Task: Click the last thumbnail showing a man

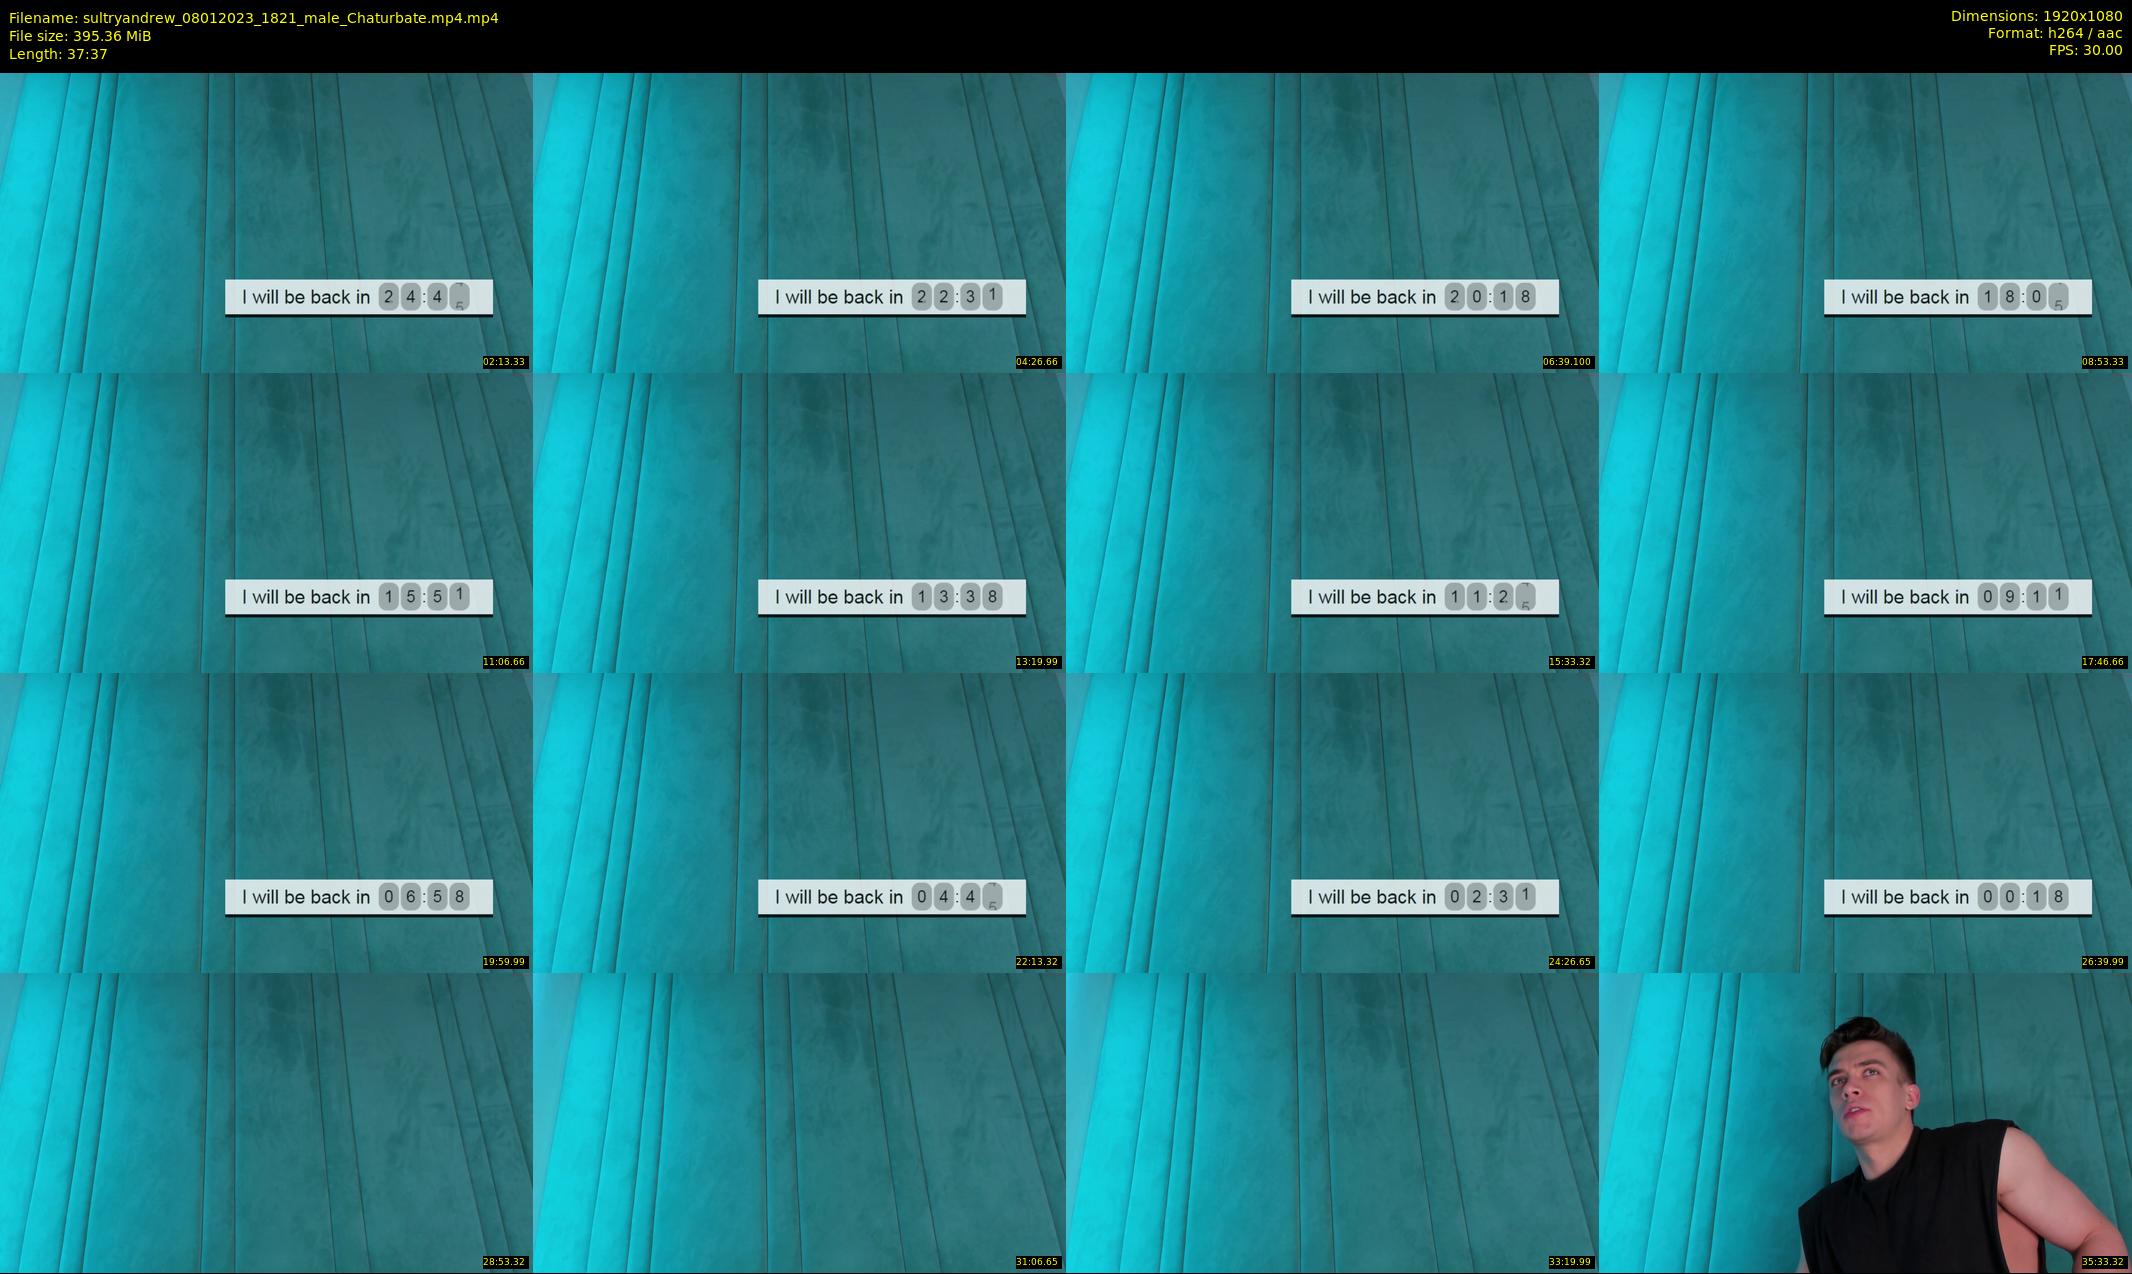Action: (x=1865, y=1122)
